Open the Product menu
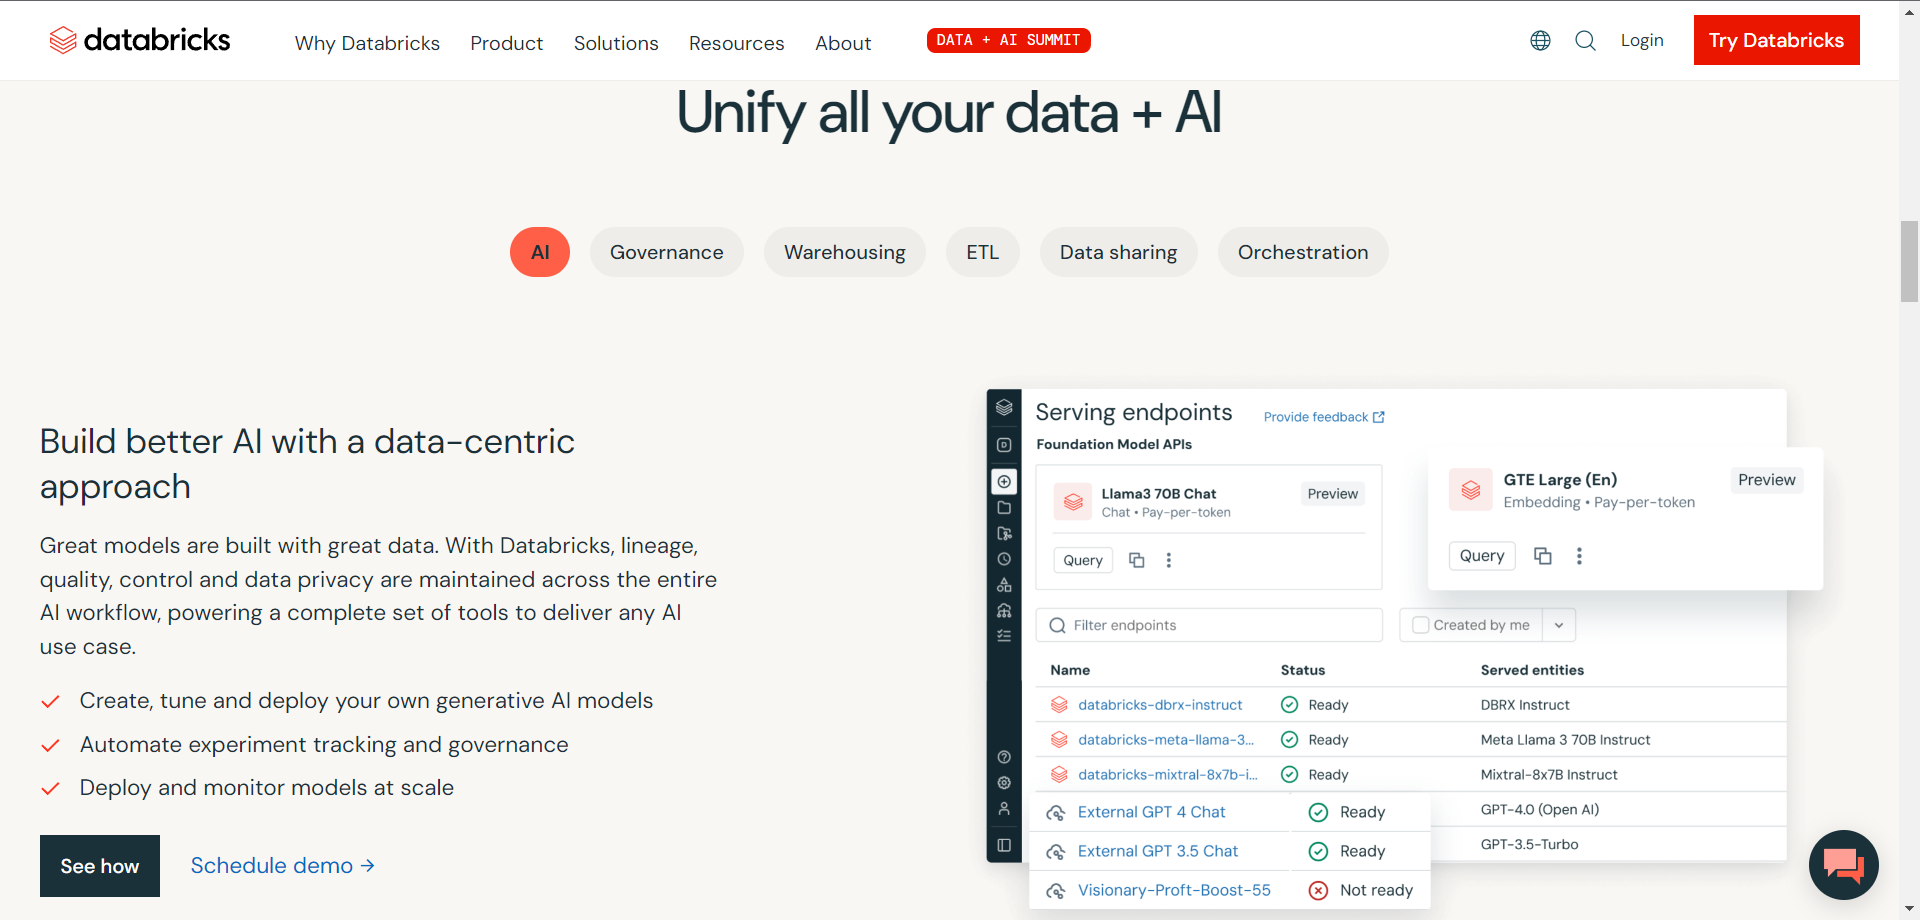Screen dimensions: 1920x920 507,43
